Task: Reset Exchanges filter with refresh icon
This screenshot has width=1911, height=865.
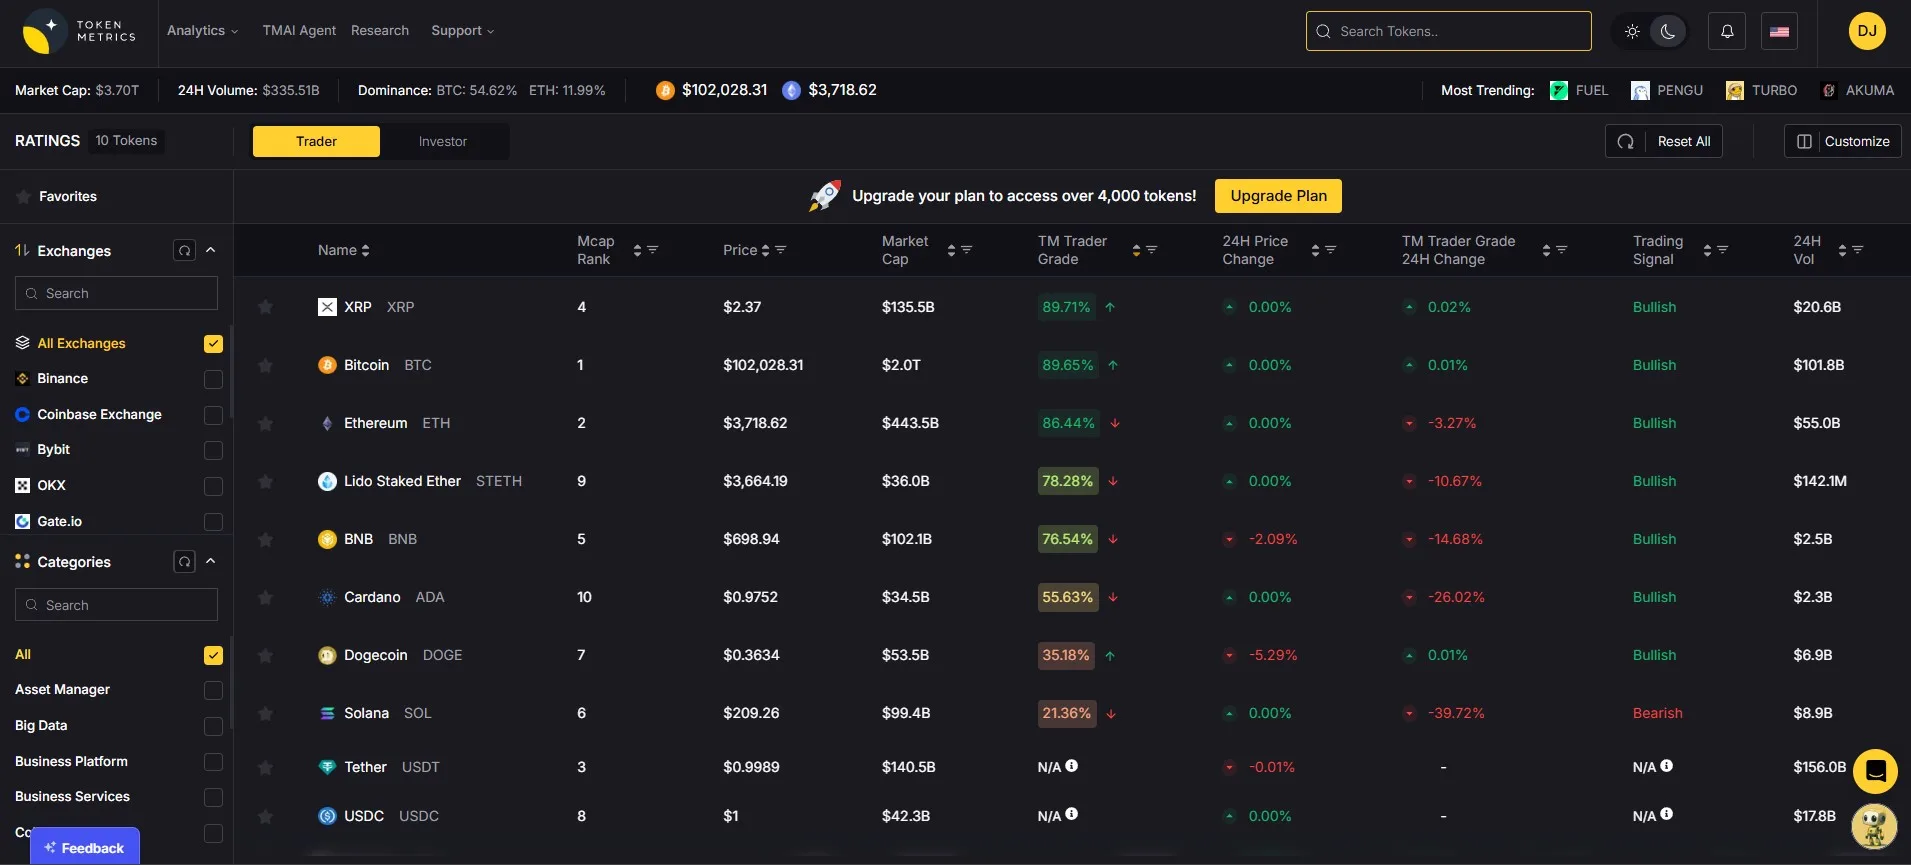Action: click(184, 250)
